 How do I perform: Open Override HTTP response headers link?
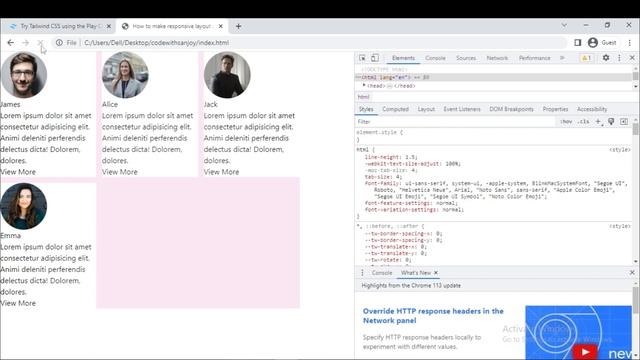point(433,316)
